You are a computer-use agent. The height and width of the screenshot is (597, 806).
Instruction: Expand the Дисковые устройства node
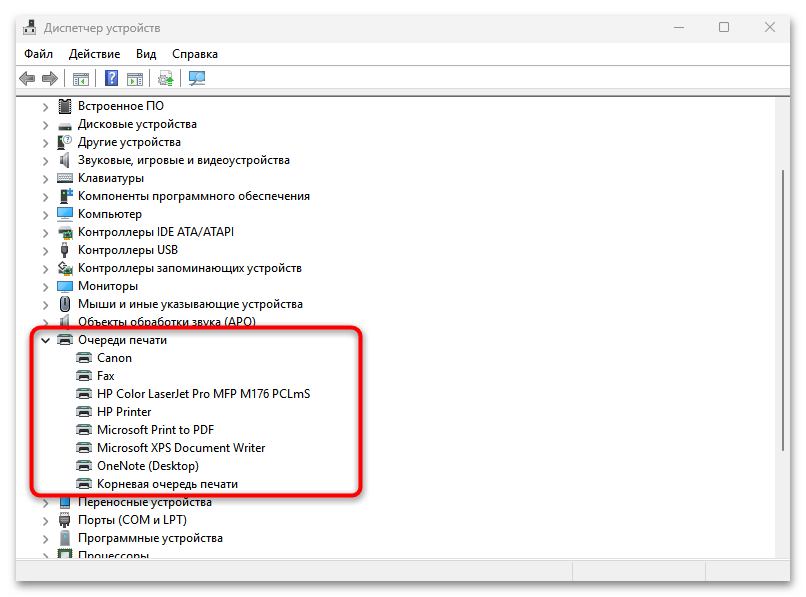(x=45, y=125)
